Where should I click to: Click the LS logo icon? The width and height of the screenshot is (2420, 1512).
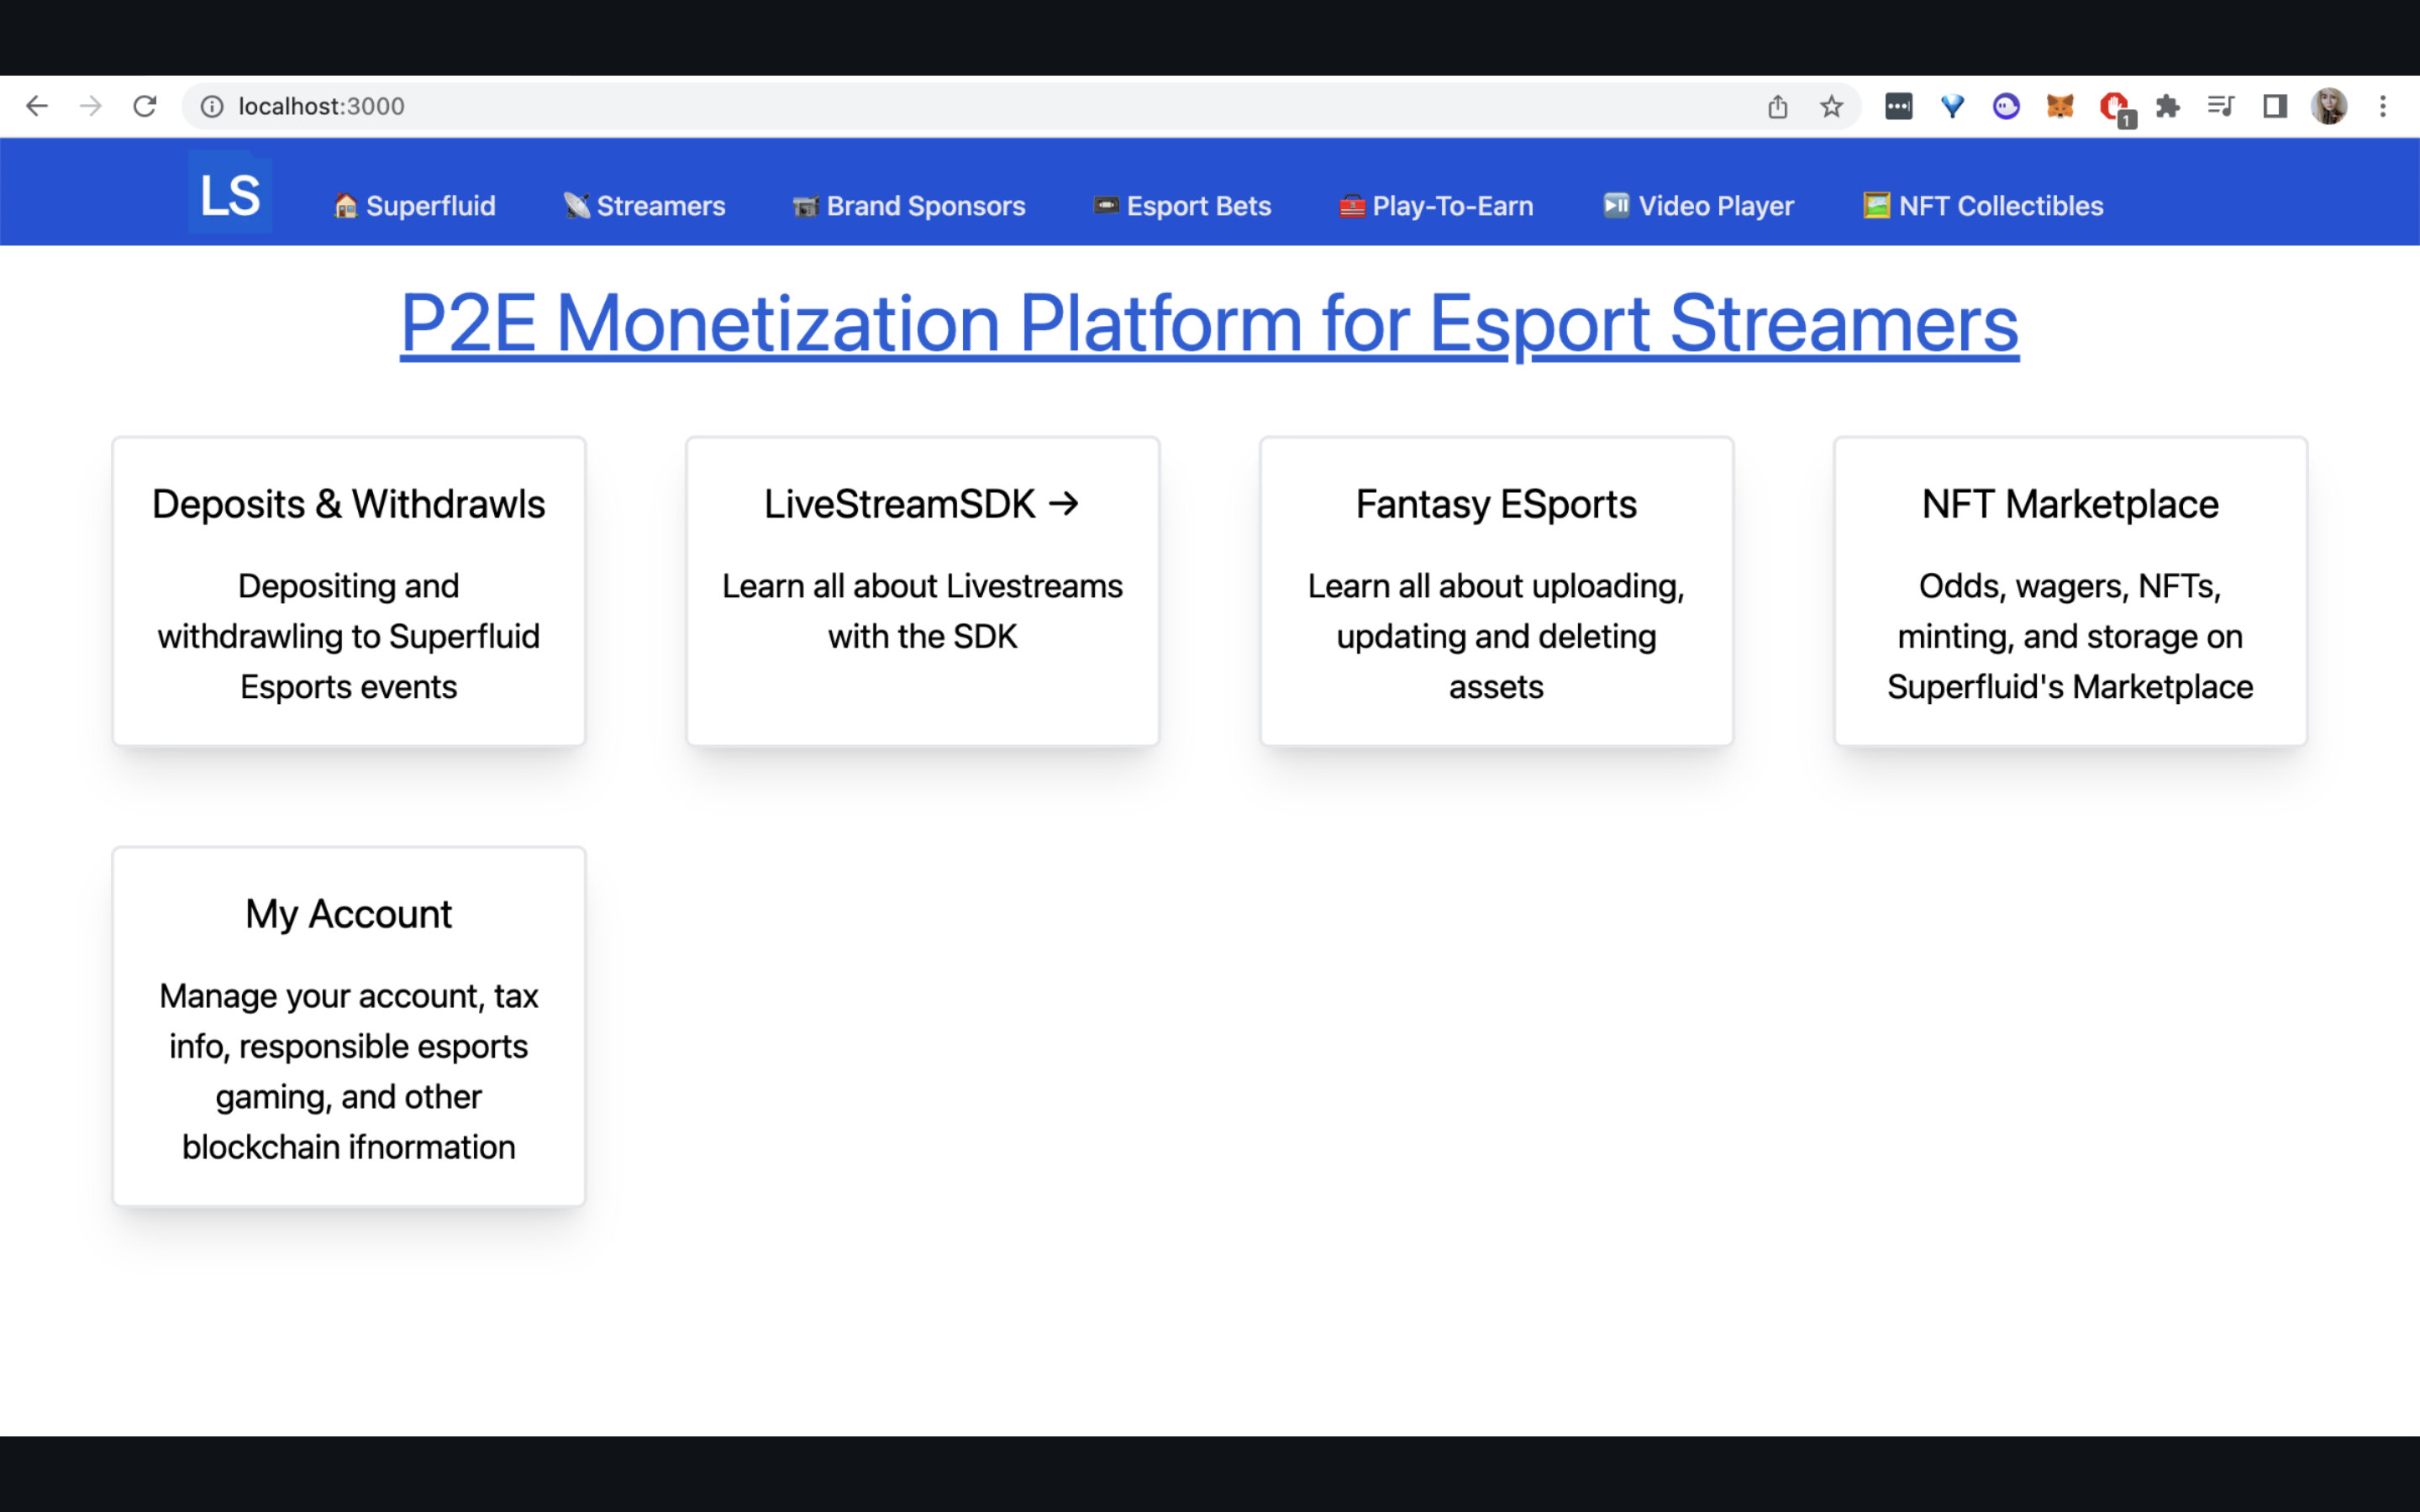click(230, 193)
